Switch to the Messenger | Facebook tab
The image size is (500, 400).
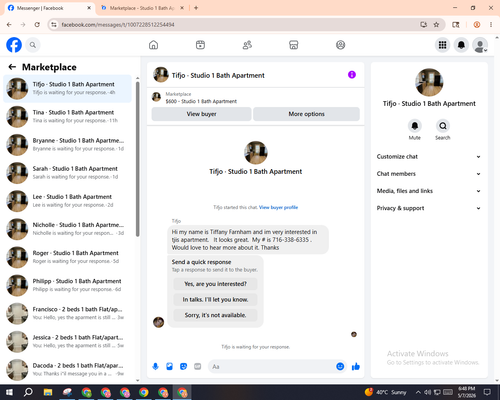tap(49, 8)
